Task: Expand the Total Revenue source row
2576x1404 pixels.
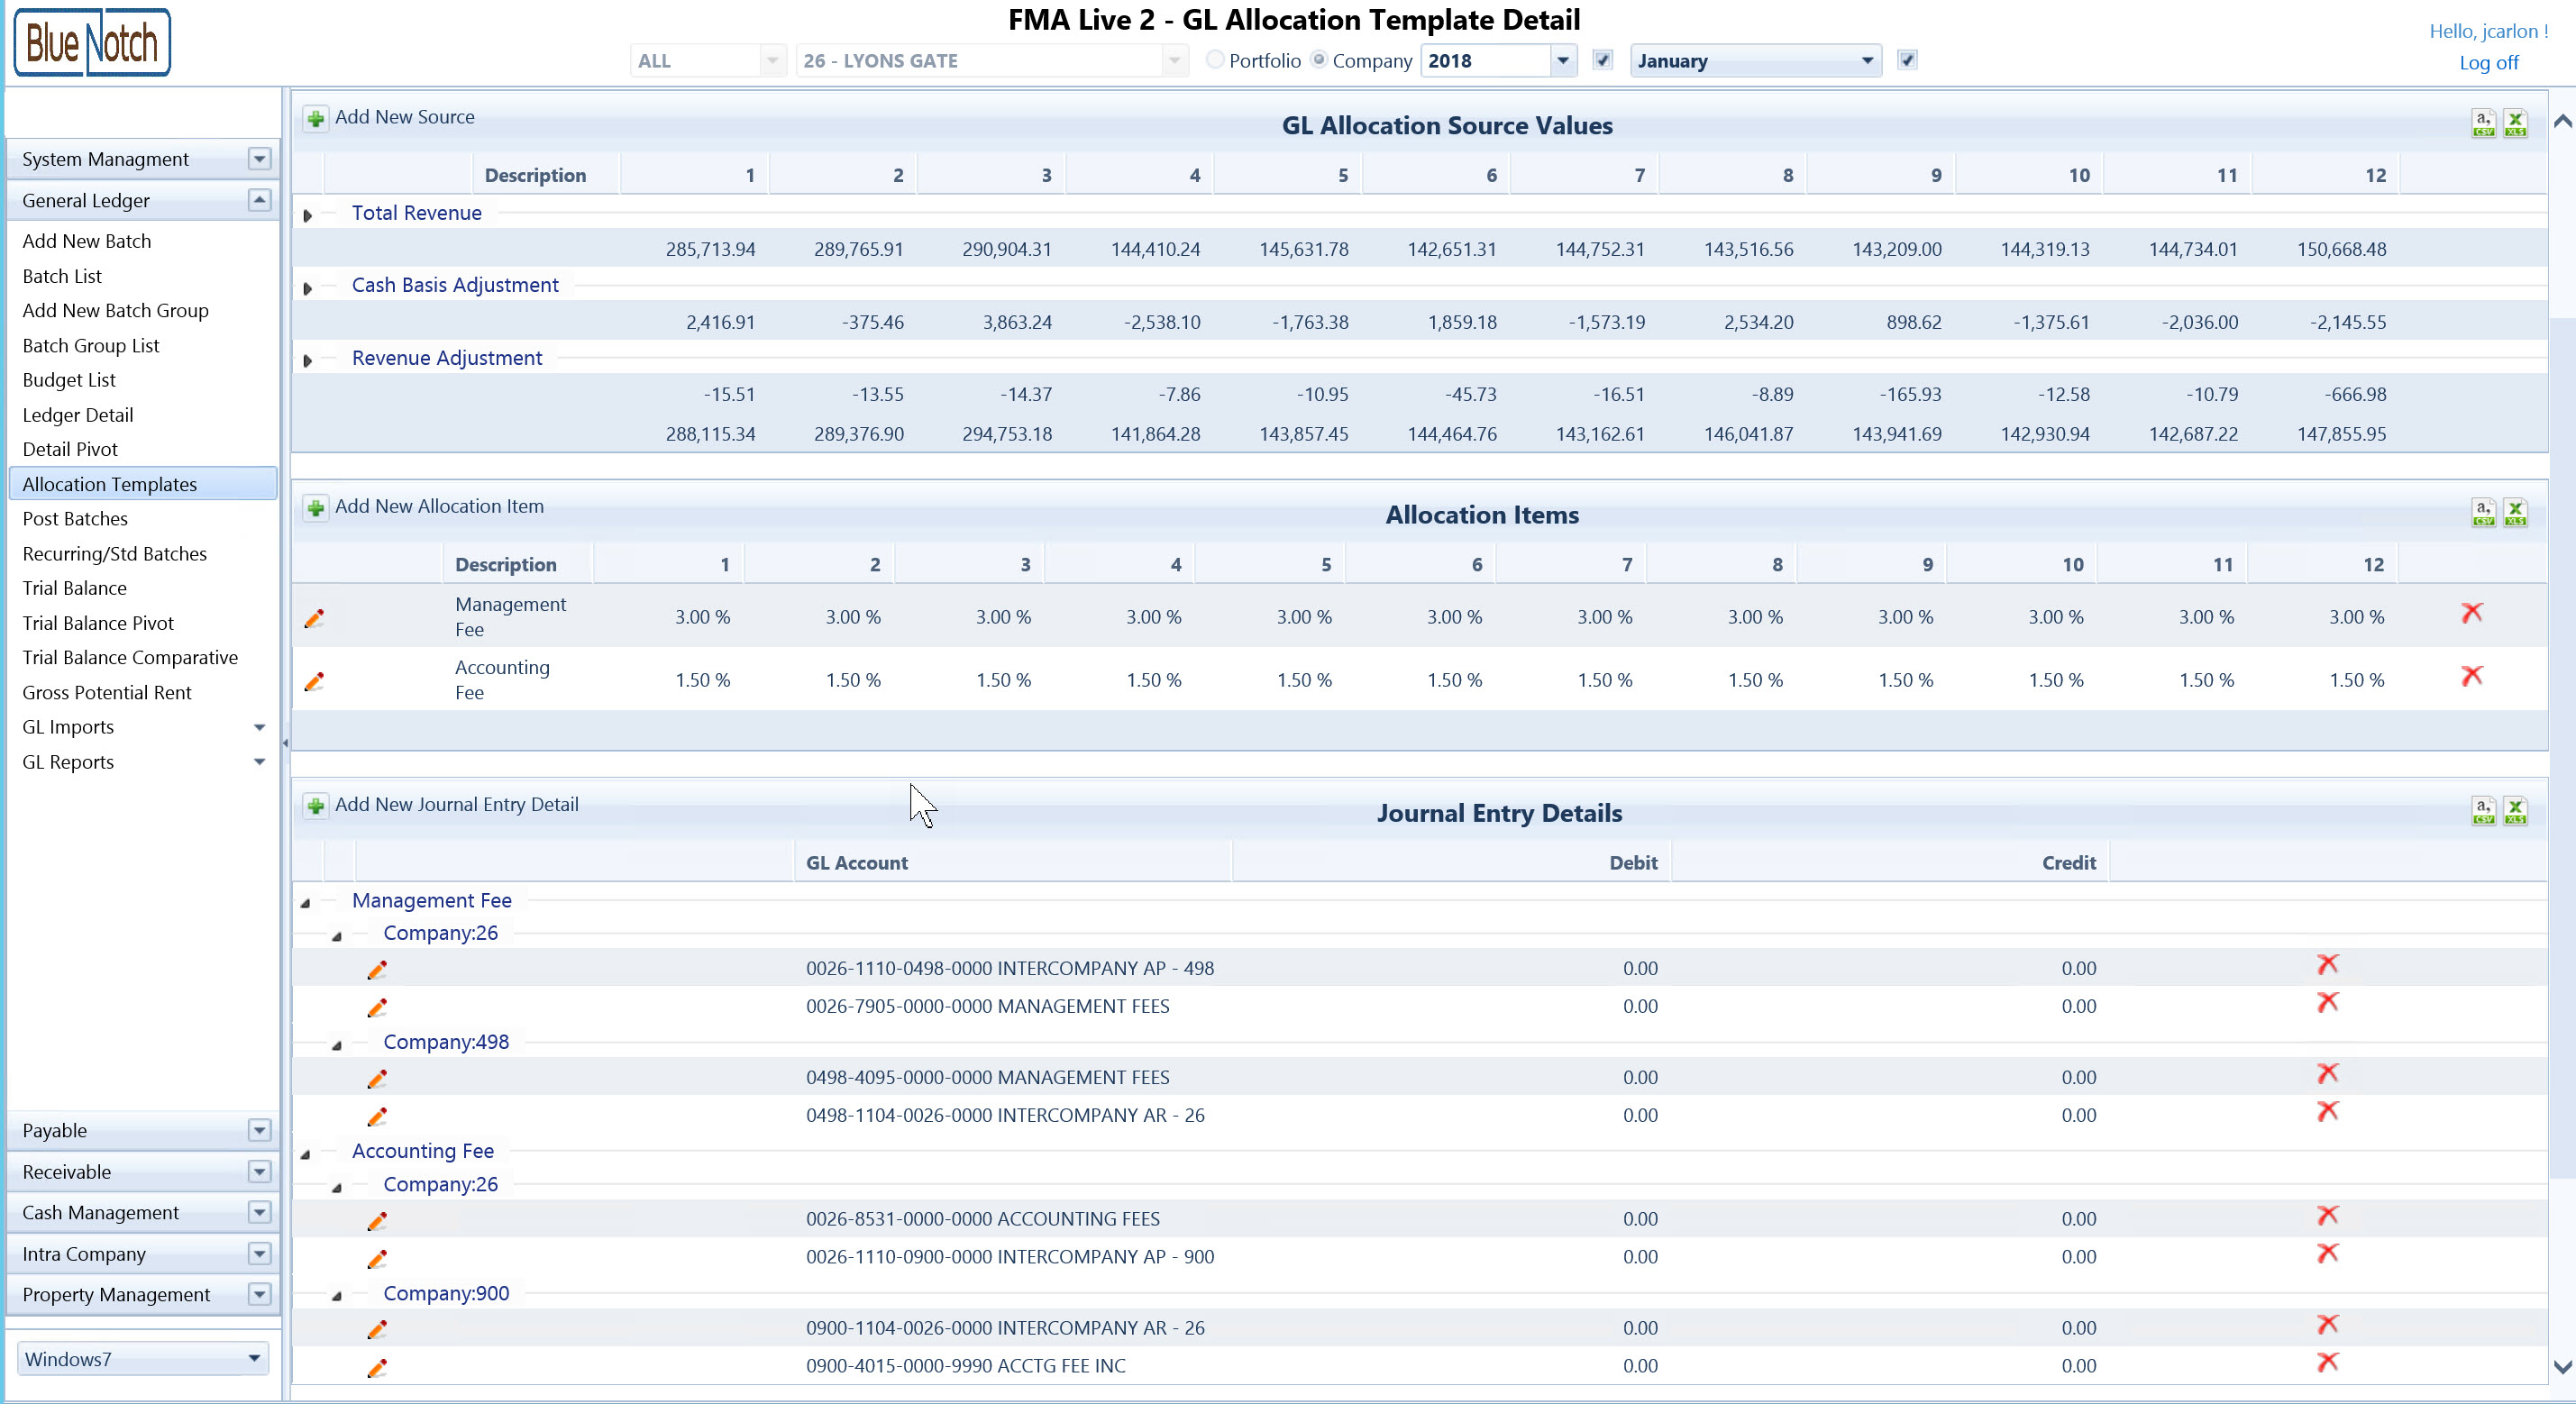Action: click(308, 215)
